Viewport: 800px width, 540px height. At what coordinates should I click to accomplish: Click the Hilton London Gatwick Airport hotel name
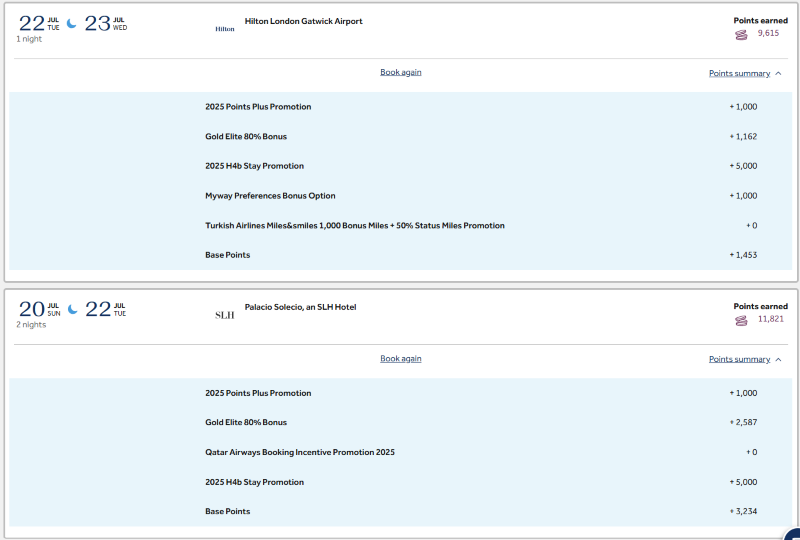pos(304,21)
